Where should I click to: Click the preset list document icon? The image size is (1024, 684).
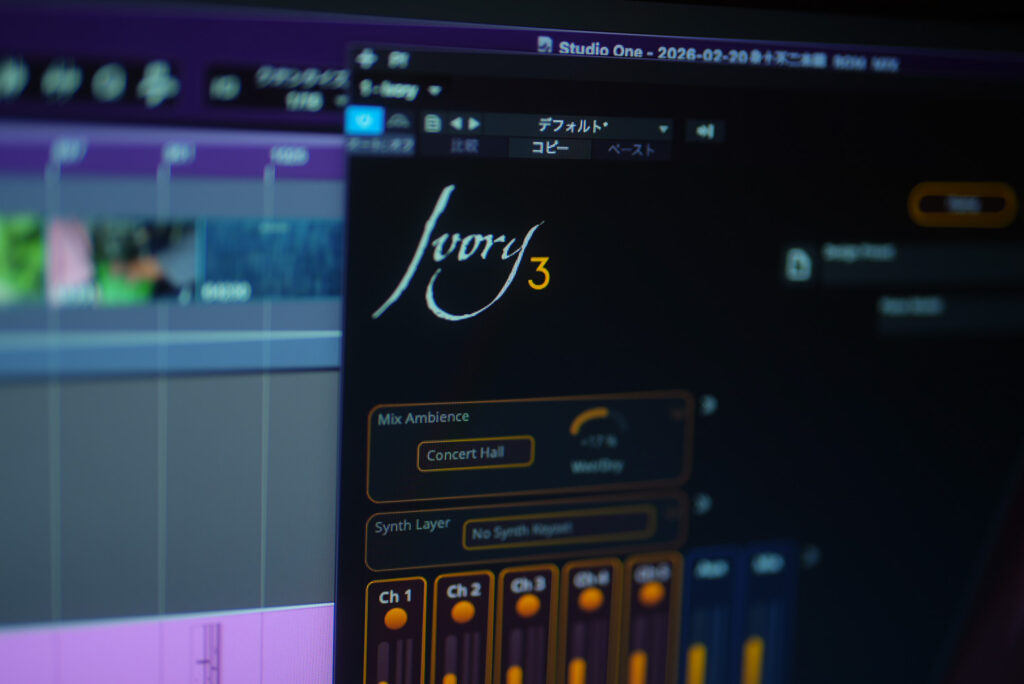click(x=432, y=124)
